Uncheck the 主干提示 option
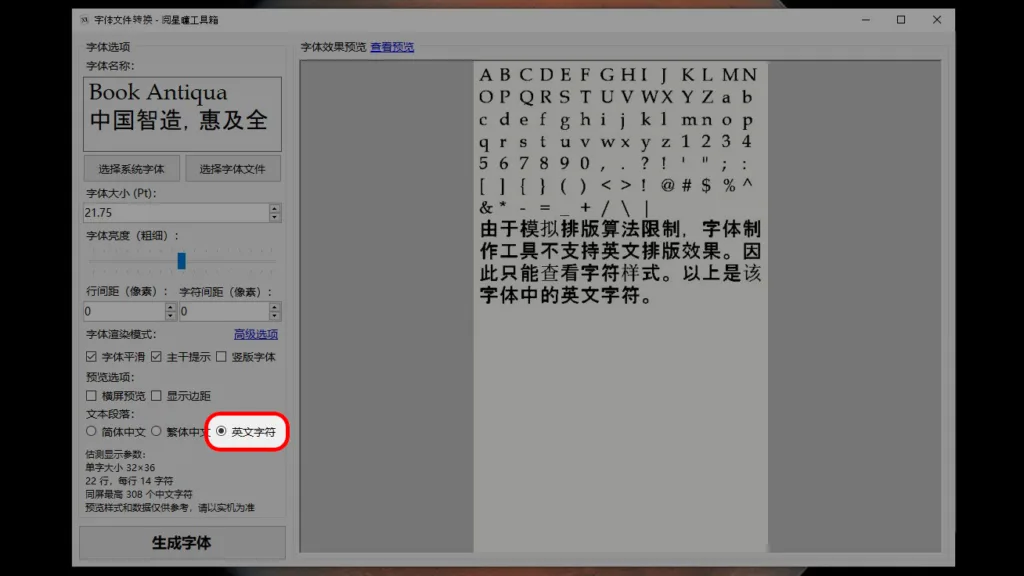The height and width of the screenshot is (576, 1024). click(x=156, y=356)
